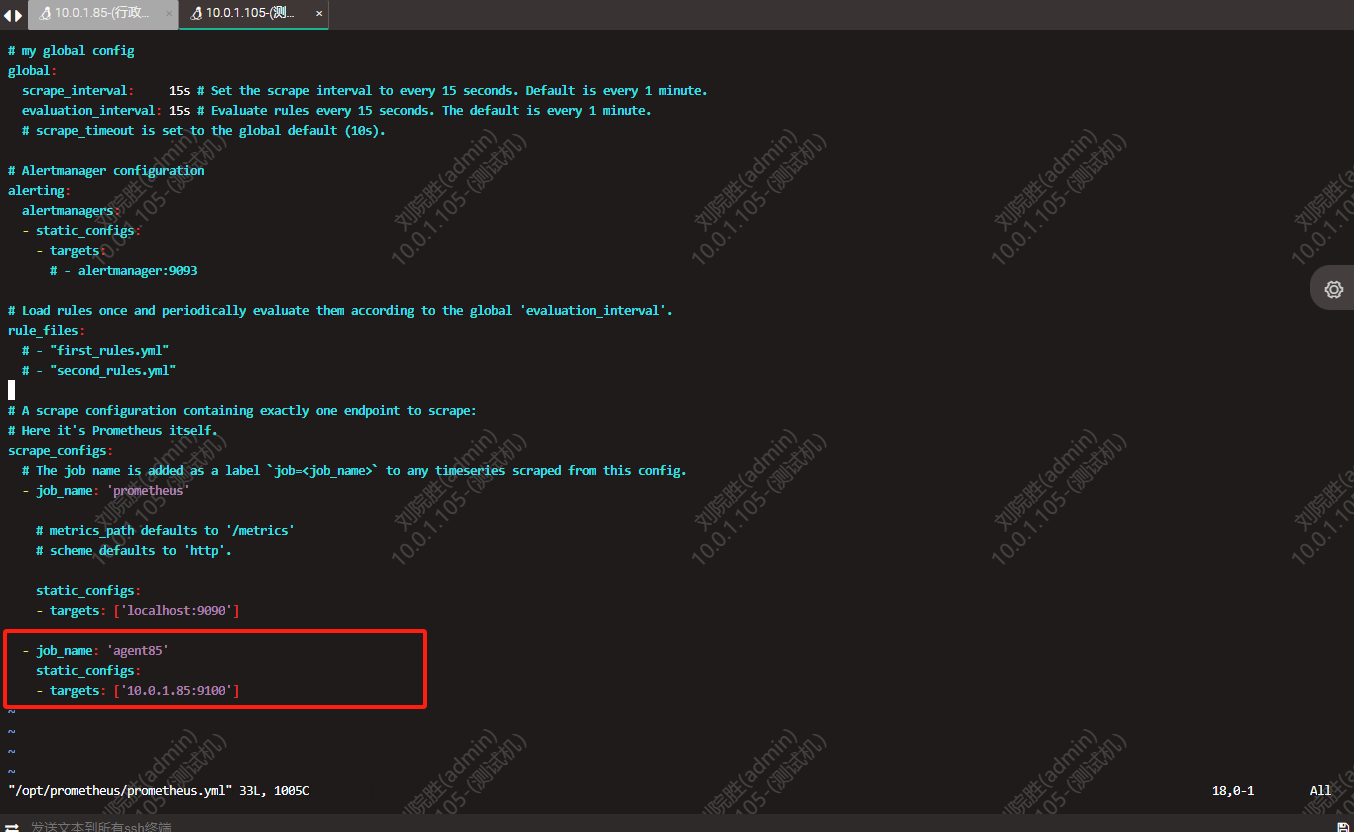Image resolution: width=1354 pixels, height=832 pixels.
Task: Close the 10.0.1.105 session tab
Action: [319, 14]
